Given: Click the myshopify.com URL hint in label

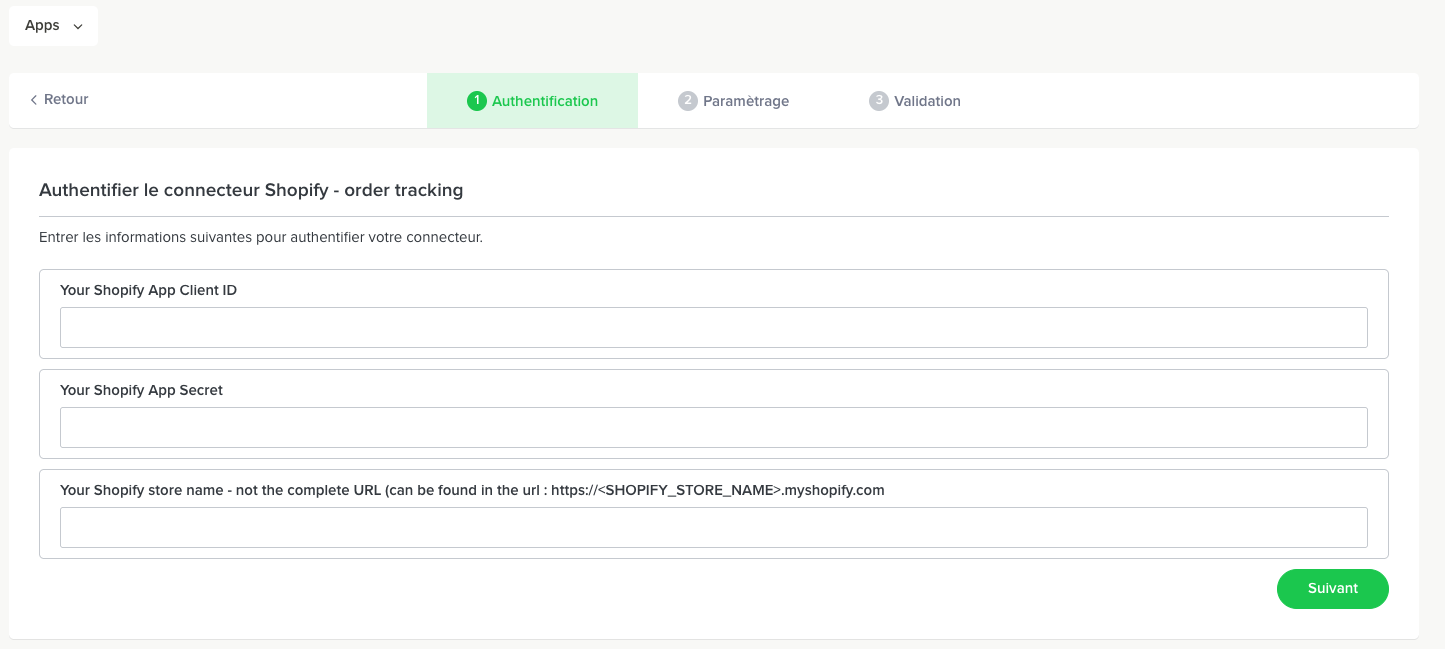Looking at the screenshot, I should (740, 490).
